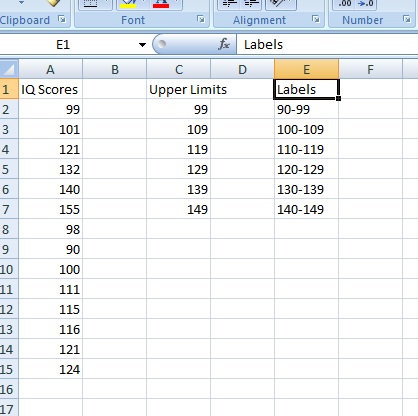Select the cell containing 120-129
Viewport: 418px width, 416px height.
pyautogui.click(x=306, y=169)
